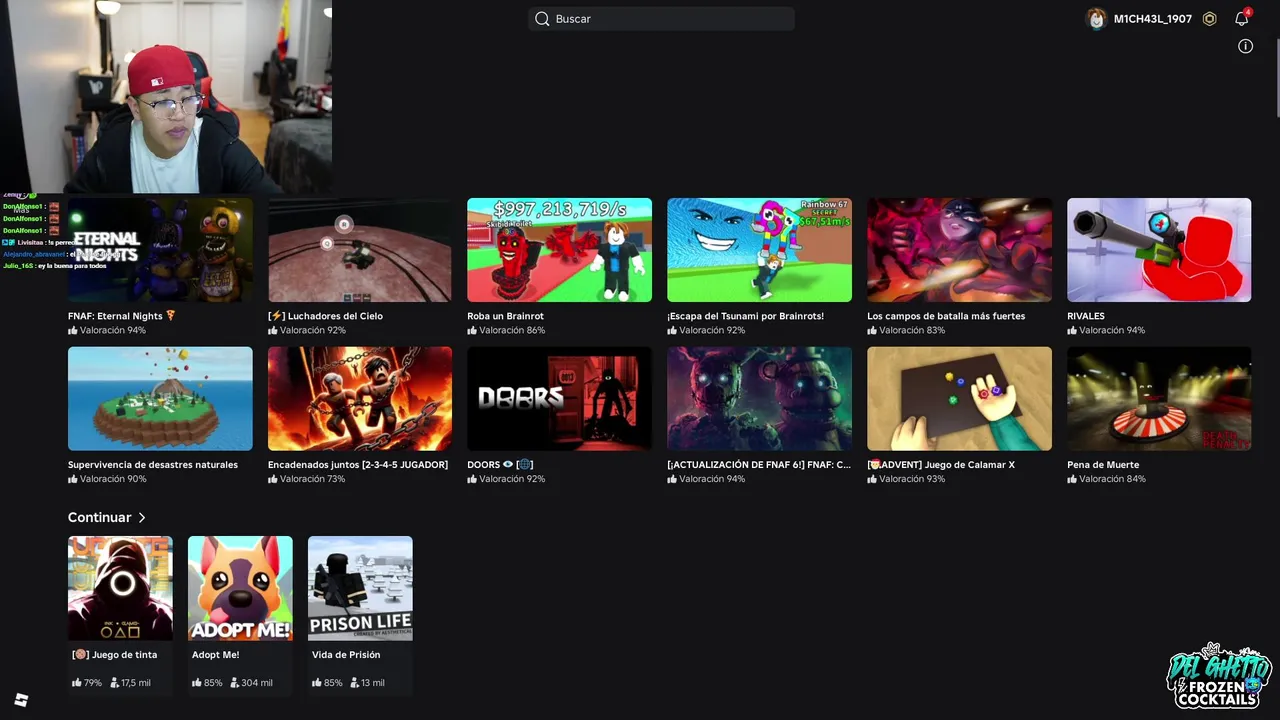The width and height of the screenshot is (1280, 720).
Task: Open the DOORS game thumbnail
Action: click(x=559, y=399)
